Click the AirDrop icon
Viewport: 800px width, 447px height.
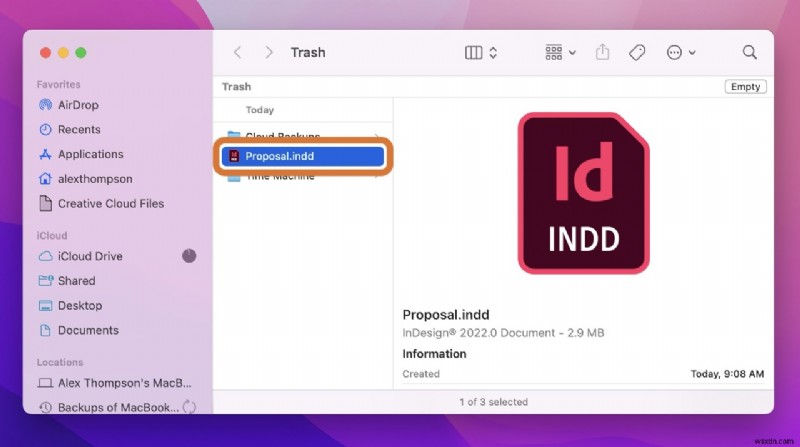coord(45,105)
